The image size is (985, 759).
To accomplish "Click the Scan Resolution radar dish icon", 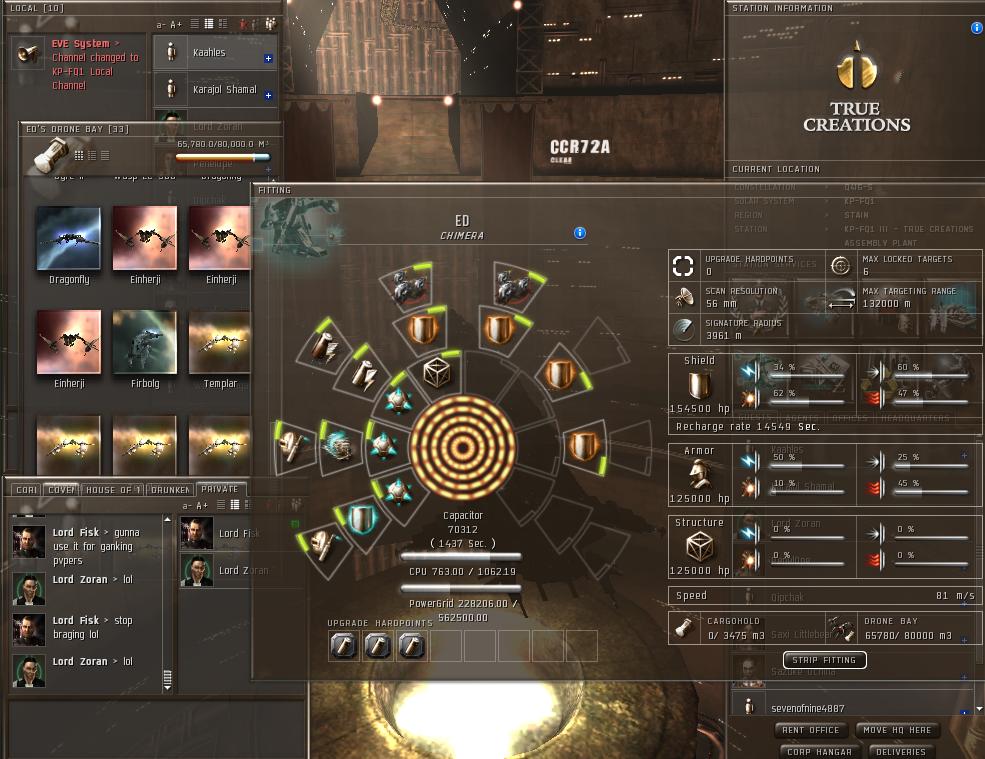I will (683, 297).
